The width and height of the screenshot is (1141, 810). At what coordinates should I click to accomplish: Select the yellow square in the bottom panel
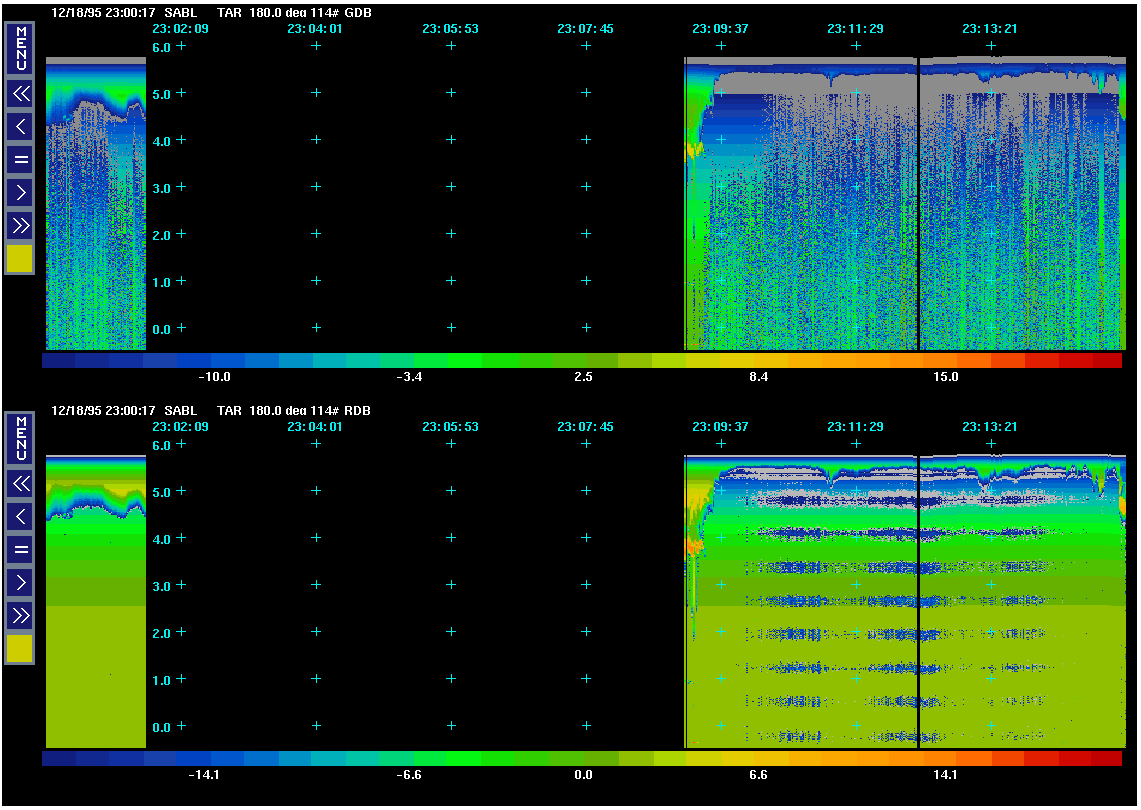(x=20, y=649)
